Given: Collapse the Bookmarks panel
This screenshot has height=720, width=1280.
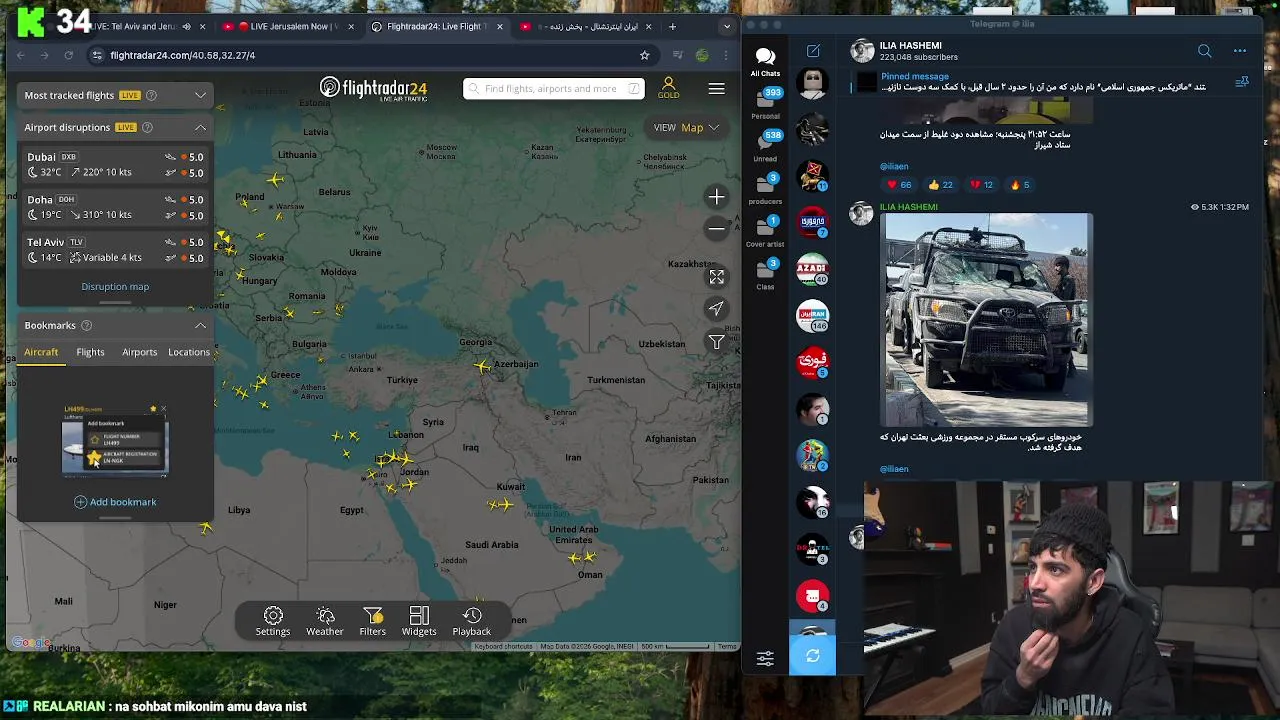Looking at the screenshot, I should point(200,325).
